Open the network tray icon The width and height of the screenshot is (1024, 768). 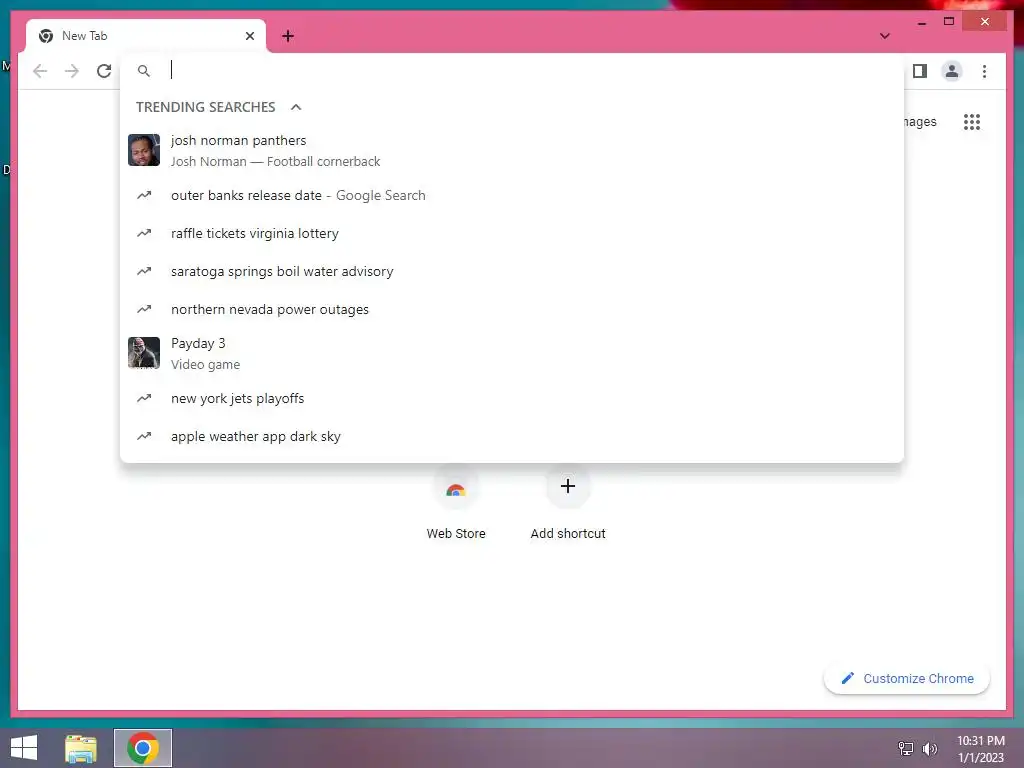tap(906, 748)
